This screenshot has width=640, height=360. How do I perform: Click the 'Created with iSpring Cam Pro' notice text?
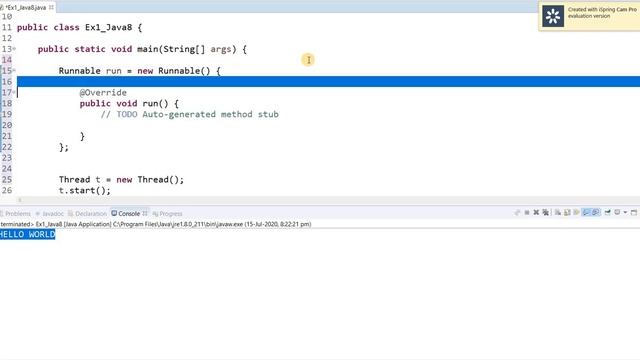click(x=602, y=13)
